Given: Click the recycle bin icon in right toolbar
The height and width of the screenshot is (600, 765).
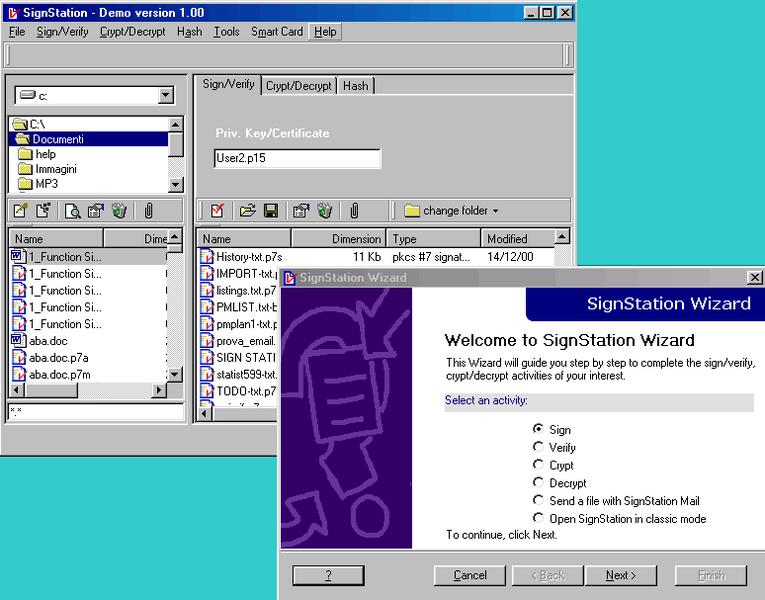Looking at the screenshot, I should click(324, 211).
